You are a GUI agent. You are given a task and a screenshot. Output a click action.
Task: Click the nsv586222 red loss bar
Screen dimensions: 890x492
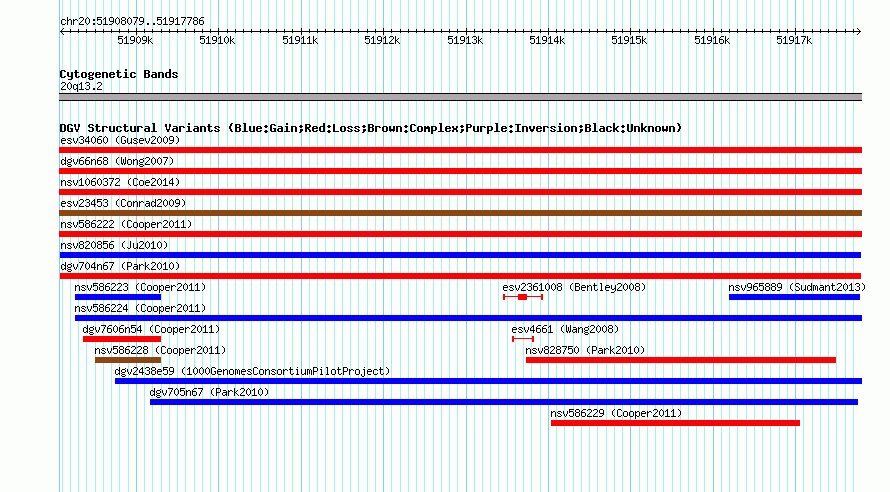point(460,234)
